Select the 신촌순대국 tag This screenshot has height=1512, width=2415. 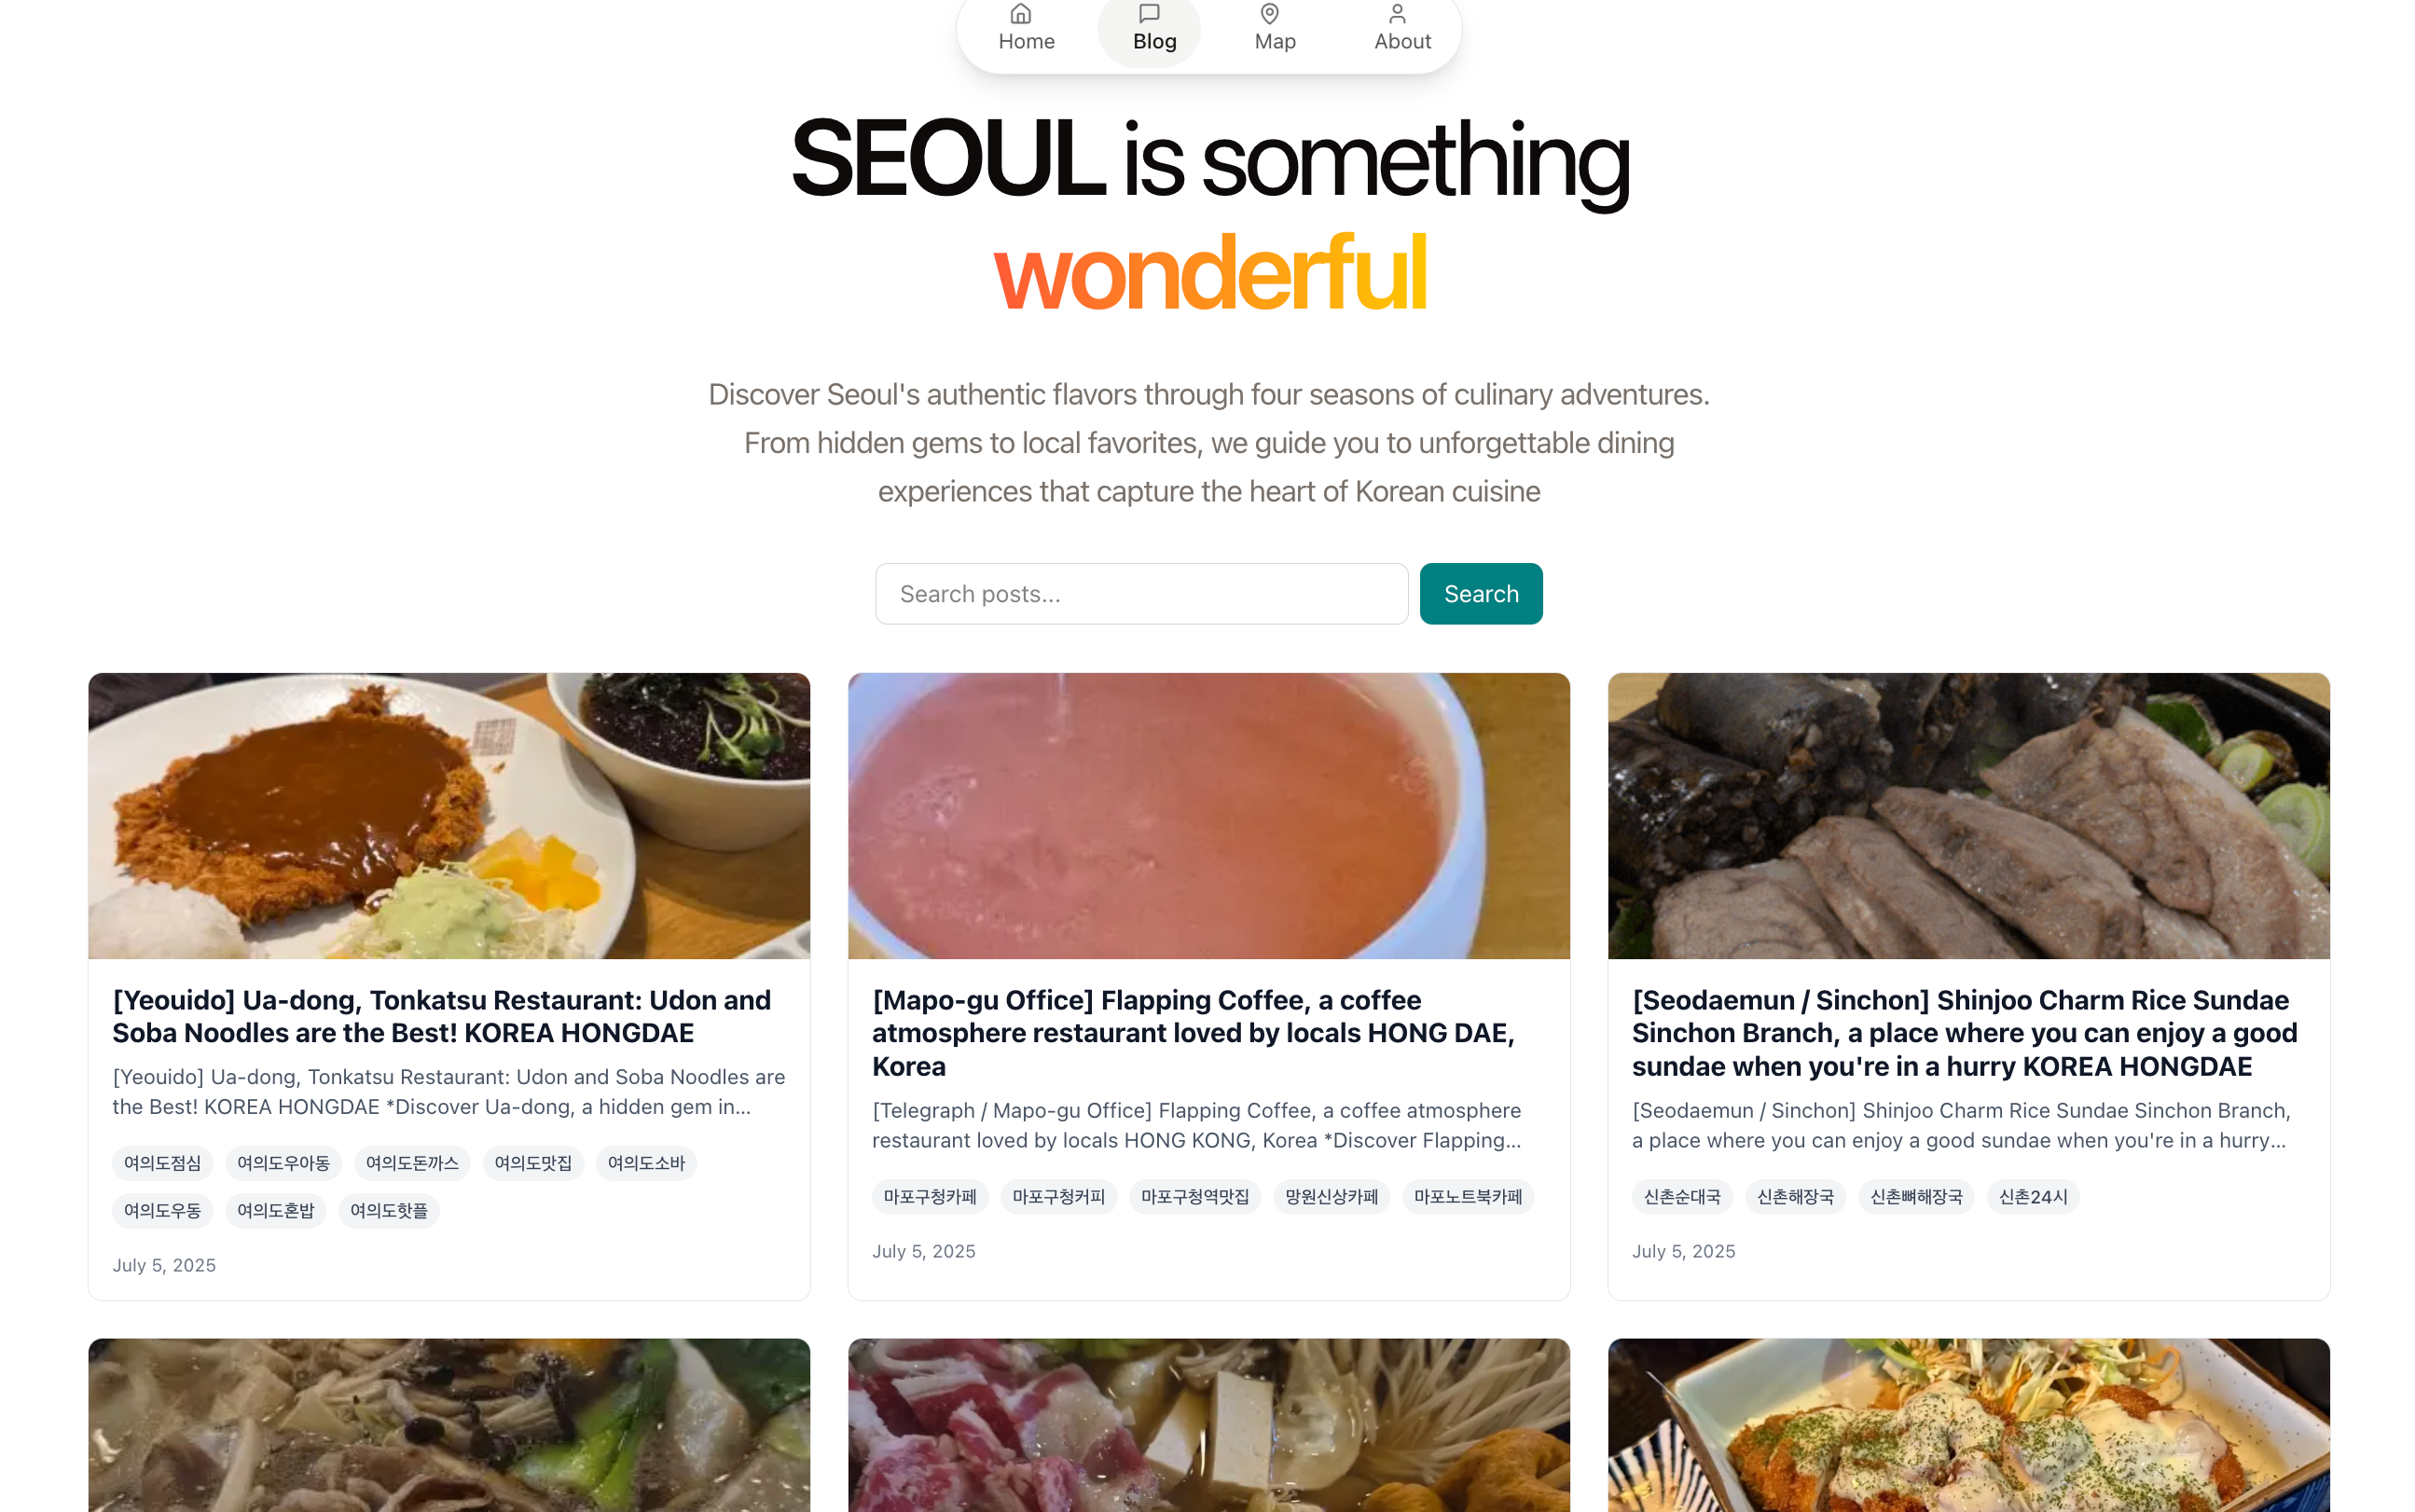1681,1196
